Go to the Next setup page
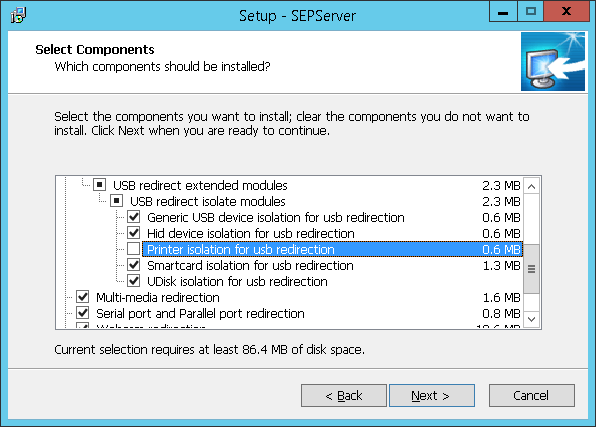 pyautogui.click(x=431, y=395)
